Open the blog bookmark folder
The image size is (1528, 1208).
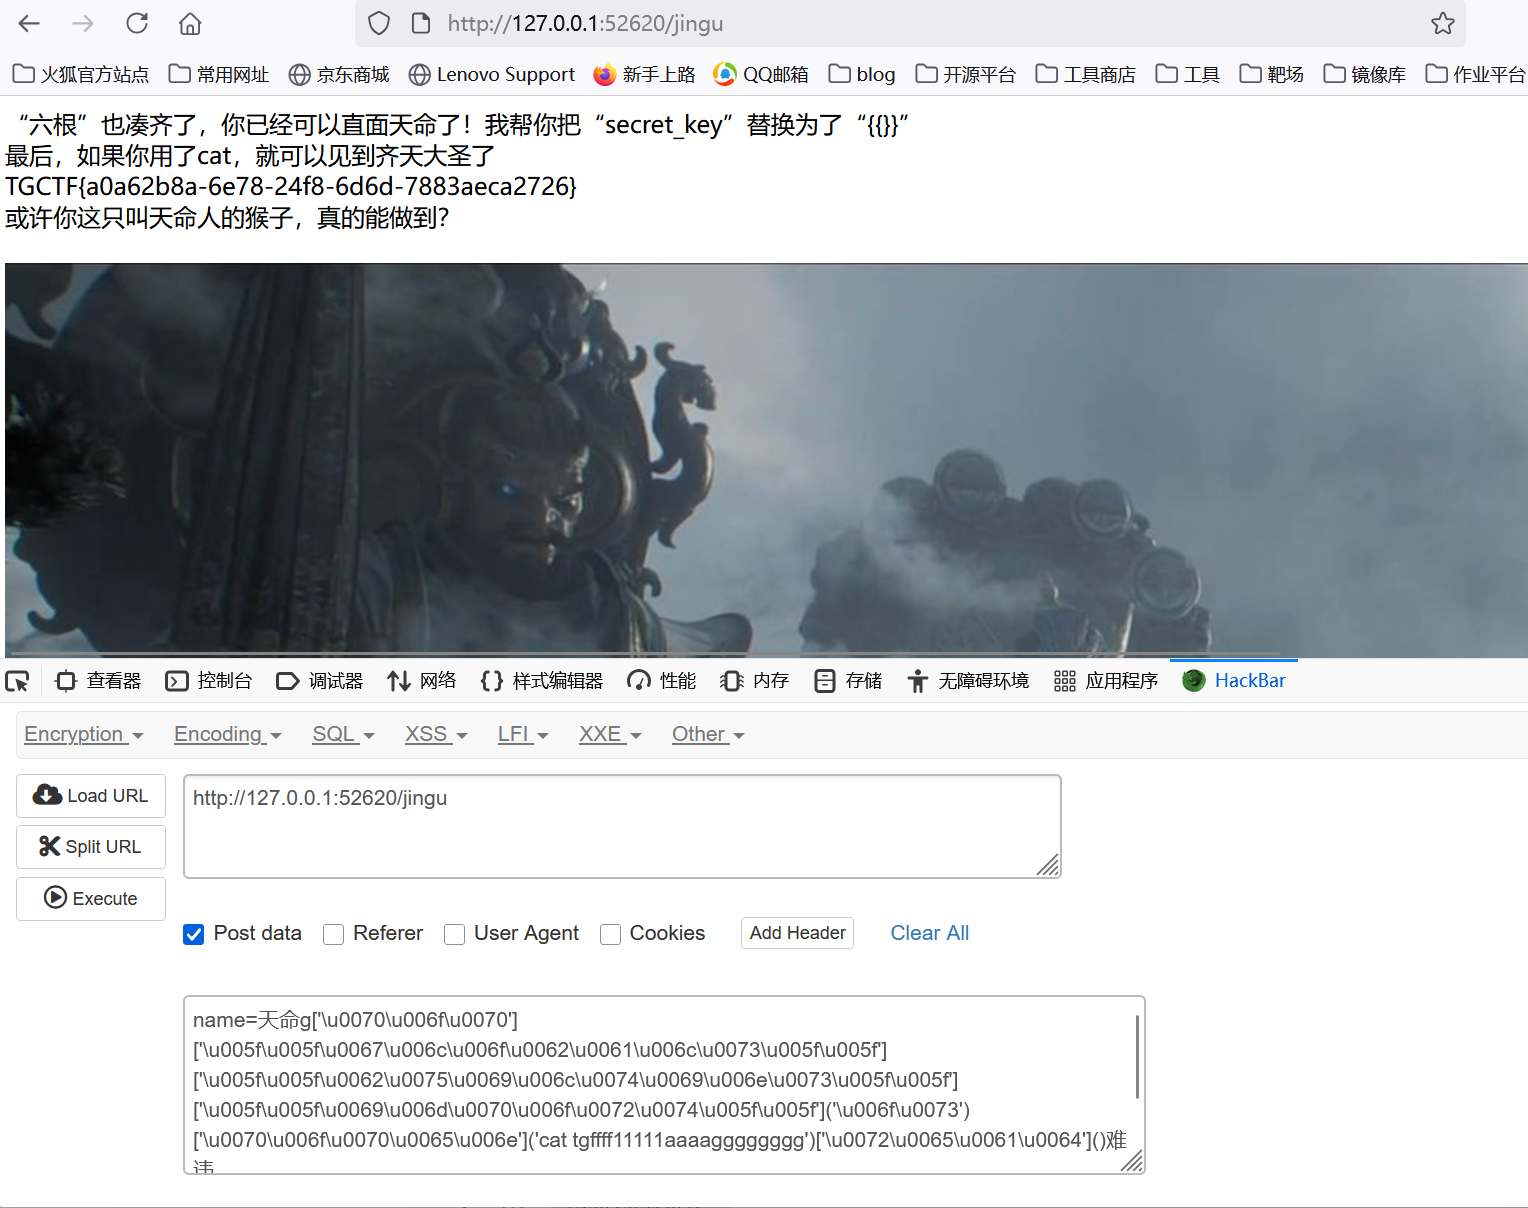[862, 74]
